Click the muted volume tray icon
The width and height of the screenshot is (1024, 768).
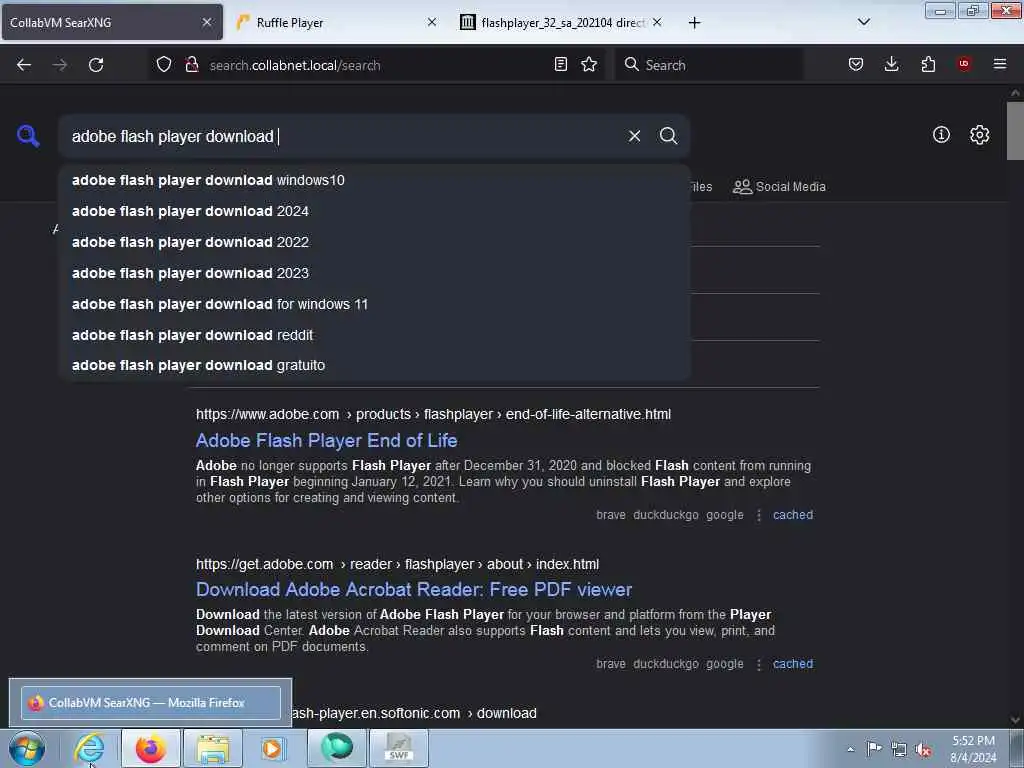[x=923, y=750]
